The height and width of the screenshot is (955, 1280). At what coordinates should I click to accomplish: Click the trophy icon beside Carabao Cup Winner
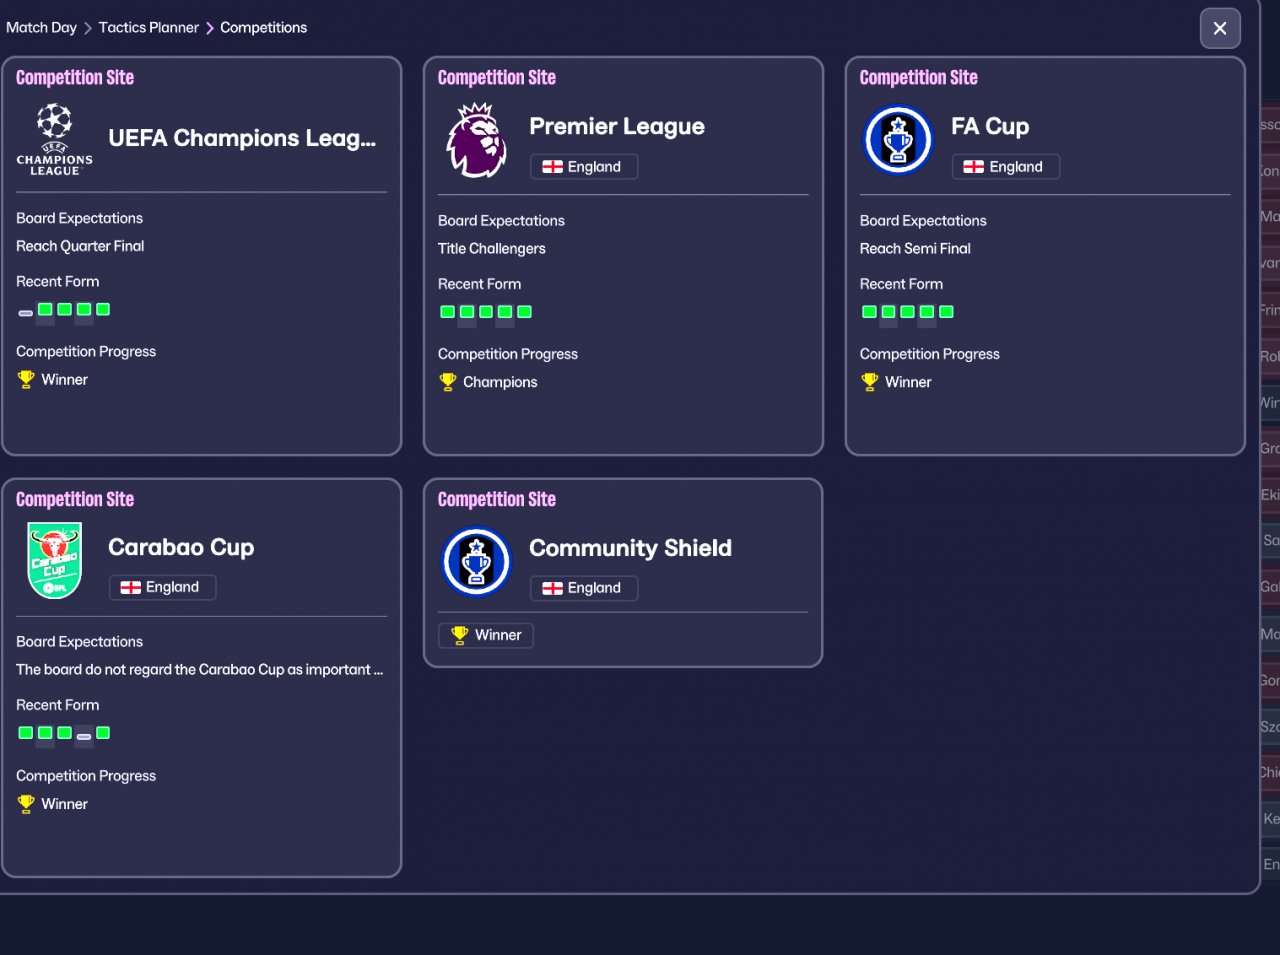click(x=26, y=804)
